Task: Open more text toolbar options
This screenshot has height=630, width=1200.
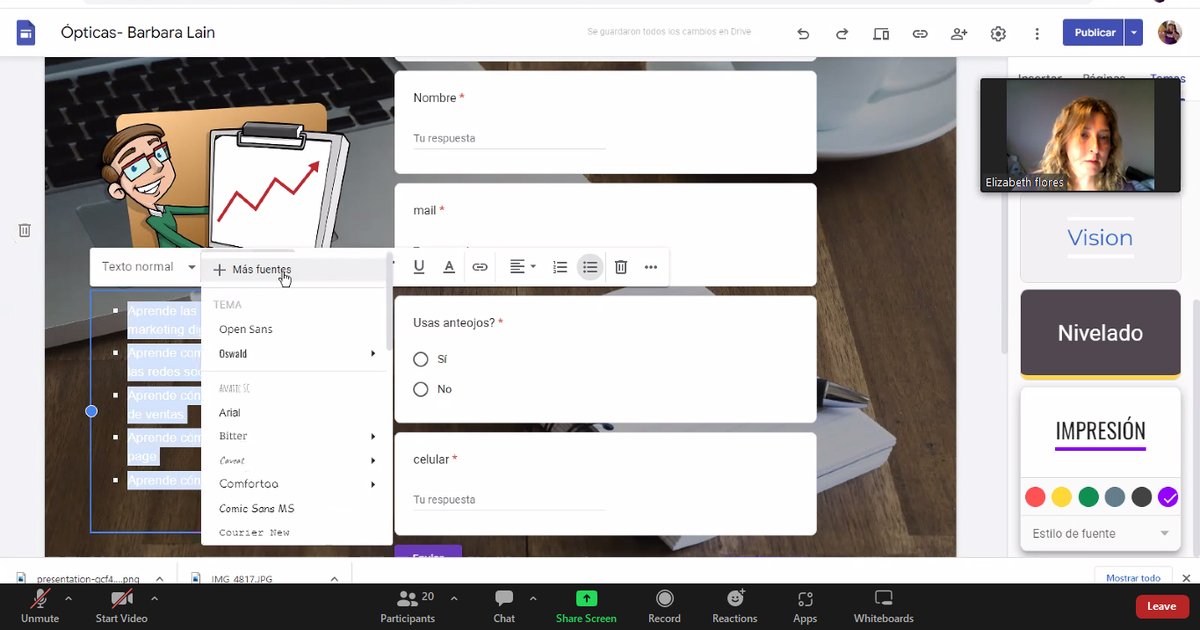Action: tap(651, 267)
